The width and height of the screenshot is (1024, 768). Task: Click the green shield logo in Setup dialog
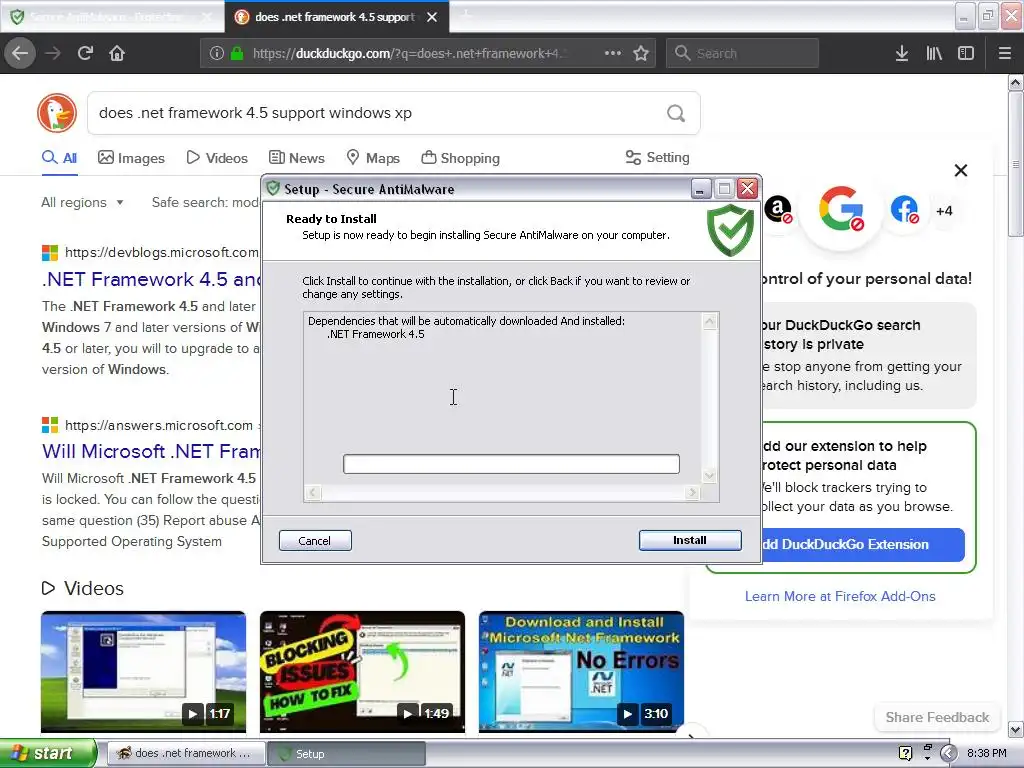coord(731,230)
